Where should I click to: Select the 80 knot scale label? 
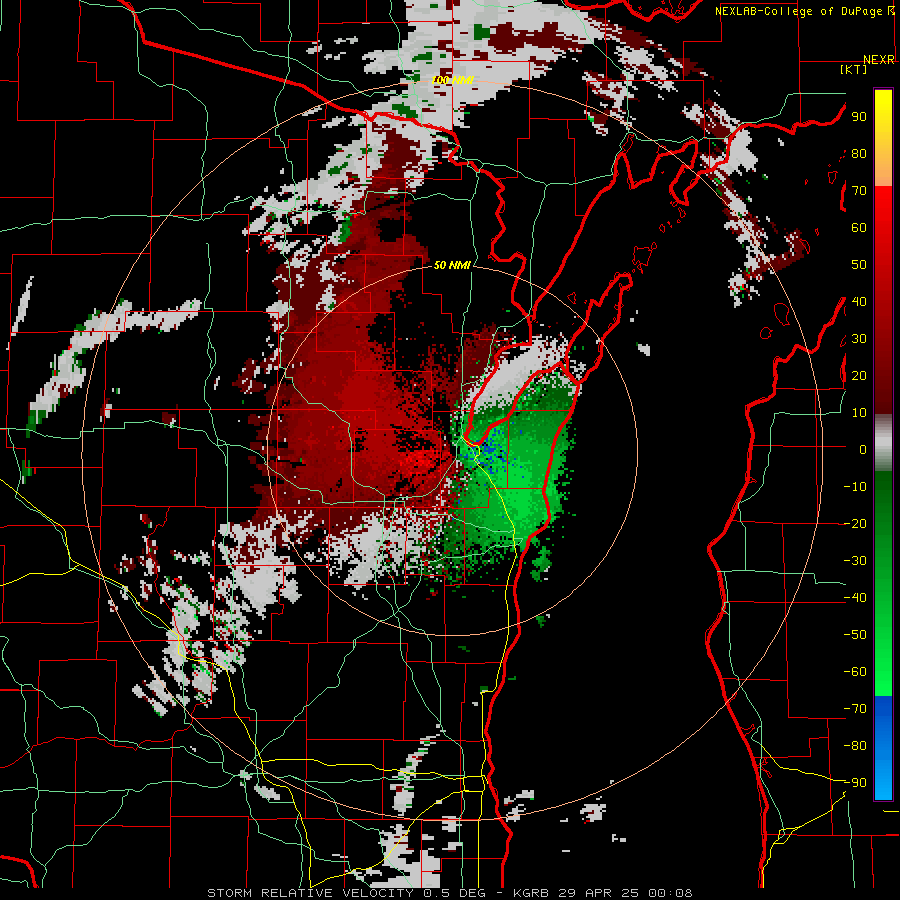(859, 154)
